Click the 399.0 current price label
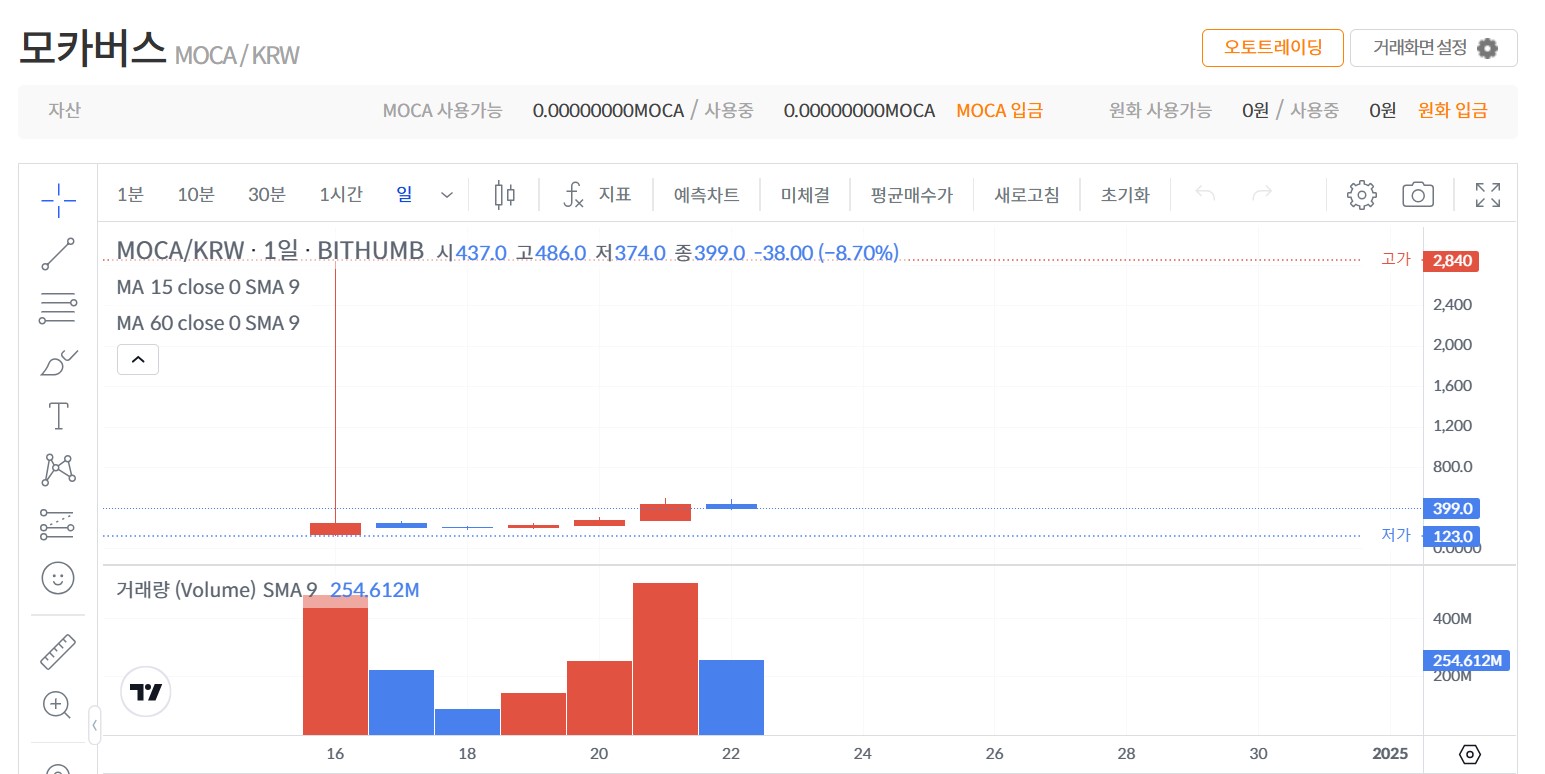Image resolution: width=1545 pixels, height=774 pixels. tap(1453, 508)
